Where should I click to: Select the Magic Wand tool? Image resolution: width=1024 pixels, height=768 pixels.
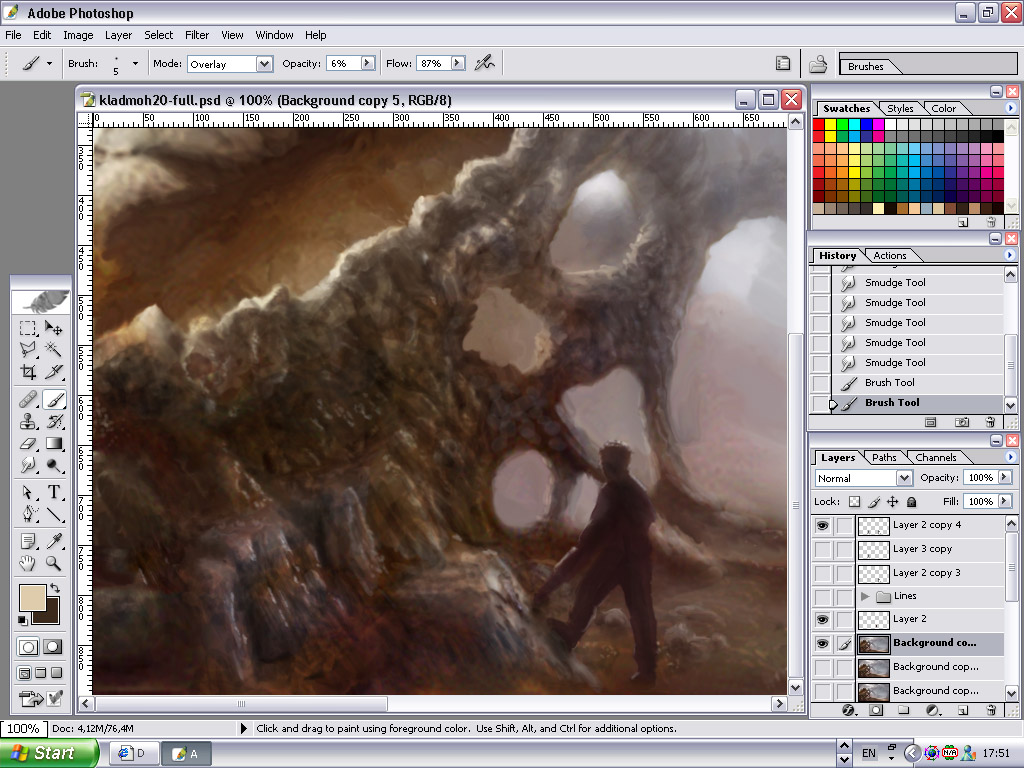[54, 349]
